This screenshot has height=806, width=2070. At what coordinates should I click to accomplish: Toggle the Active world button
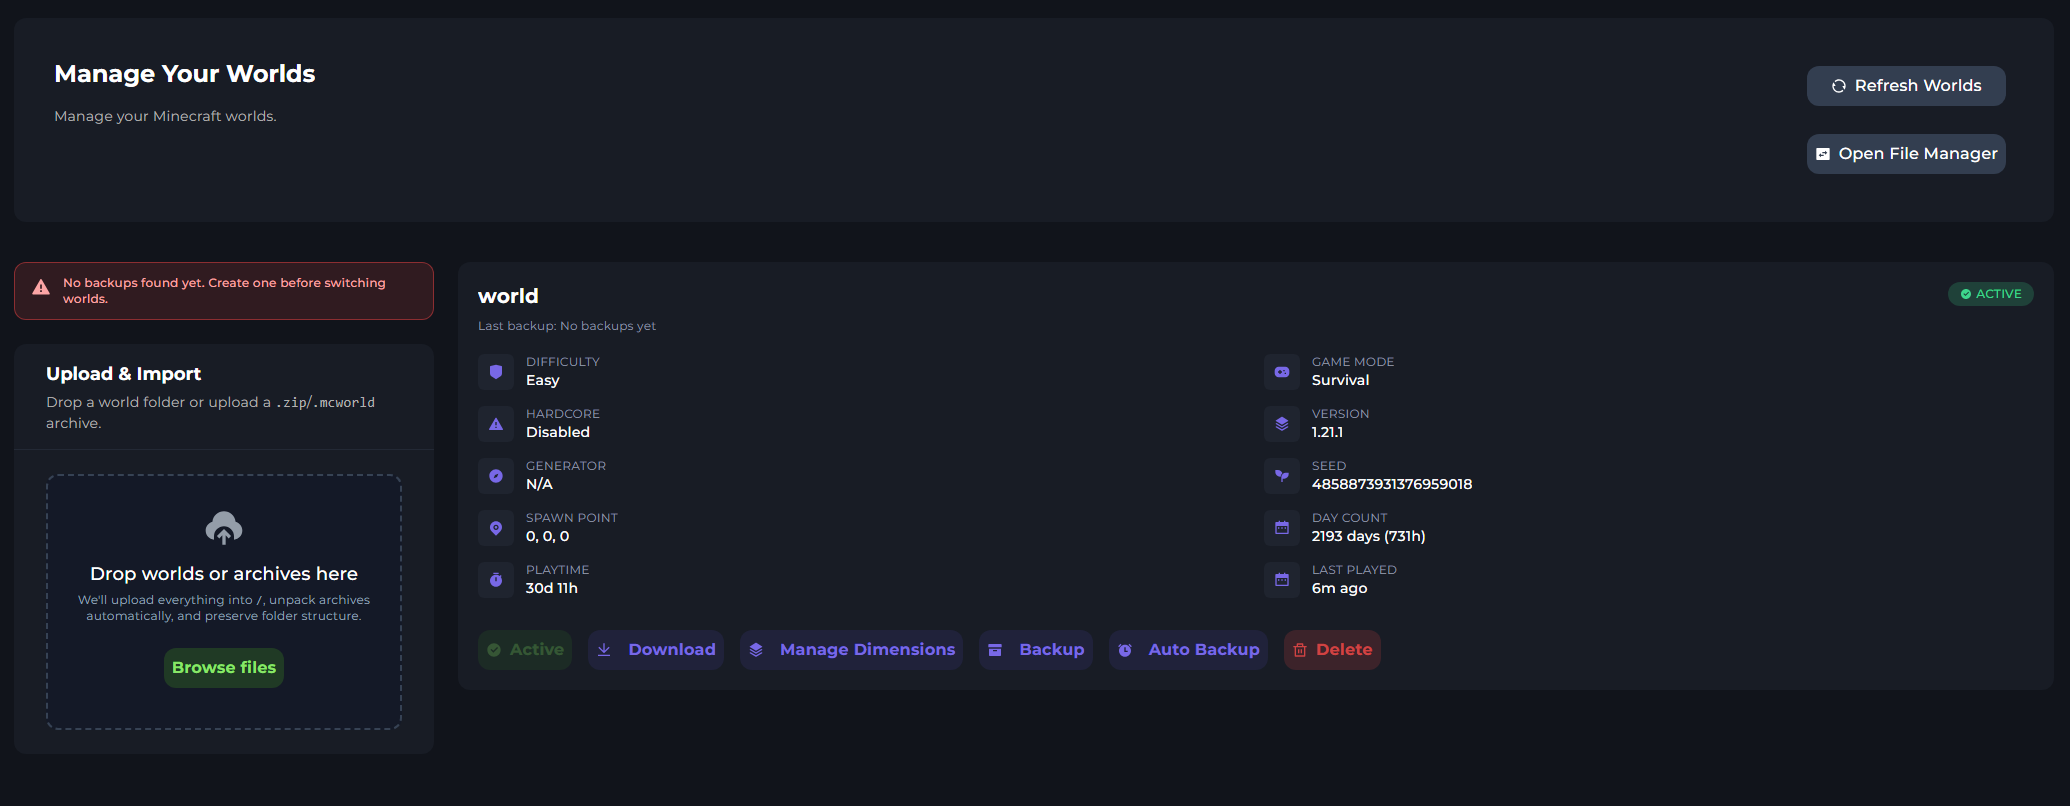click(x=525, y=650)
